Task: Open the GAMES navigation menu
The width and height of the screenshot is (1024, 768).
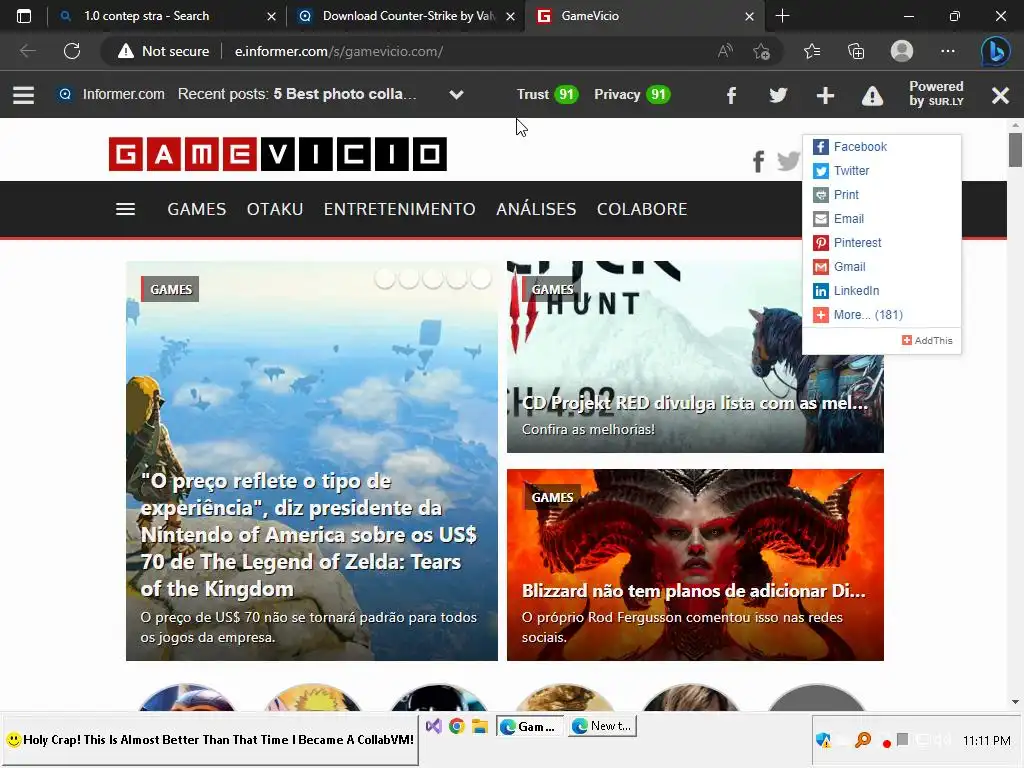Action: point(197,209)
